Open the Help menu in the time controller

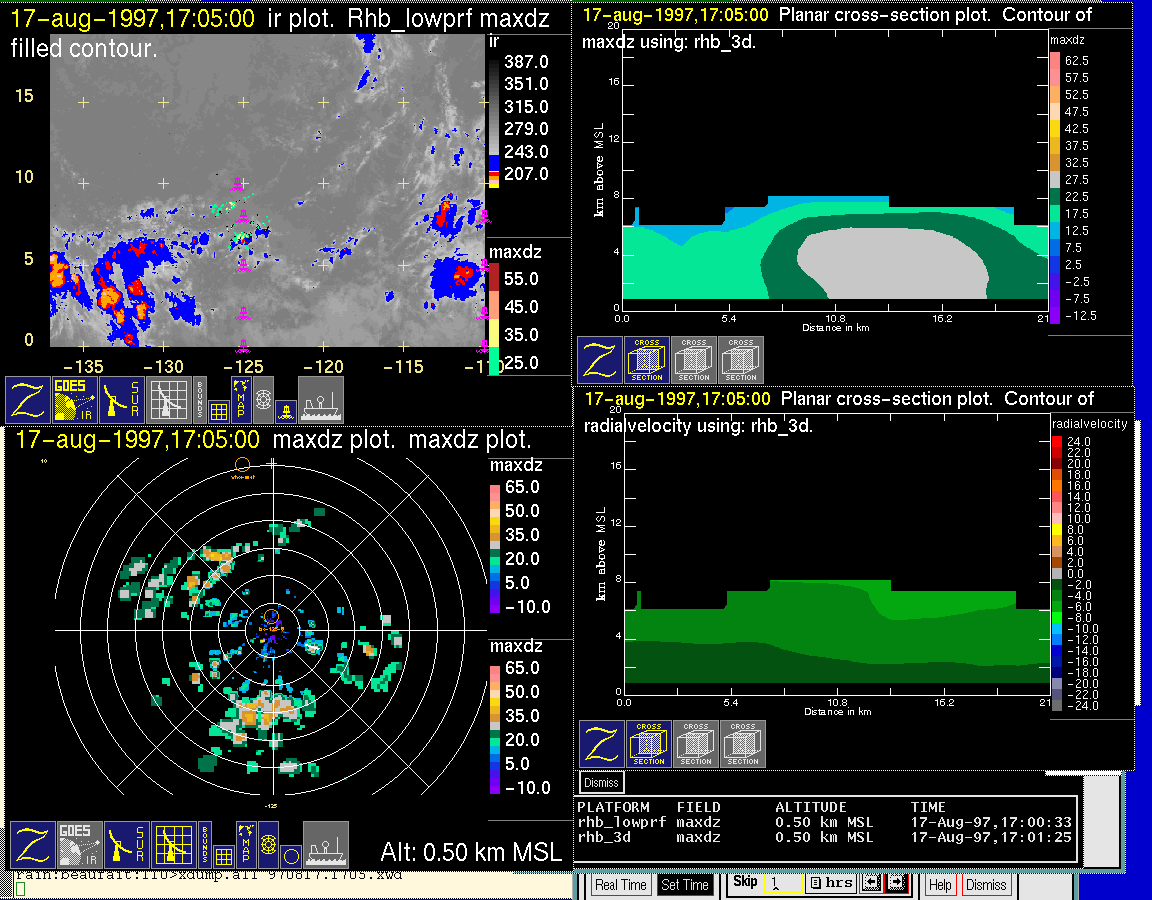pyautogui.click(x=940, y=885)
